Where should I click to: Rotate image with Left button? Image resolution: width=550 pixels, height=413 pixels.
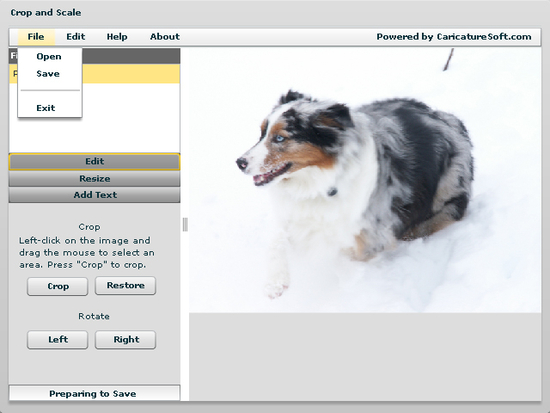(58, 340)
